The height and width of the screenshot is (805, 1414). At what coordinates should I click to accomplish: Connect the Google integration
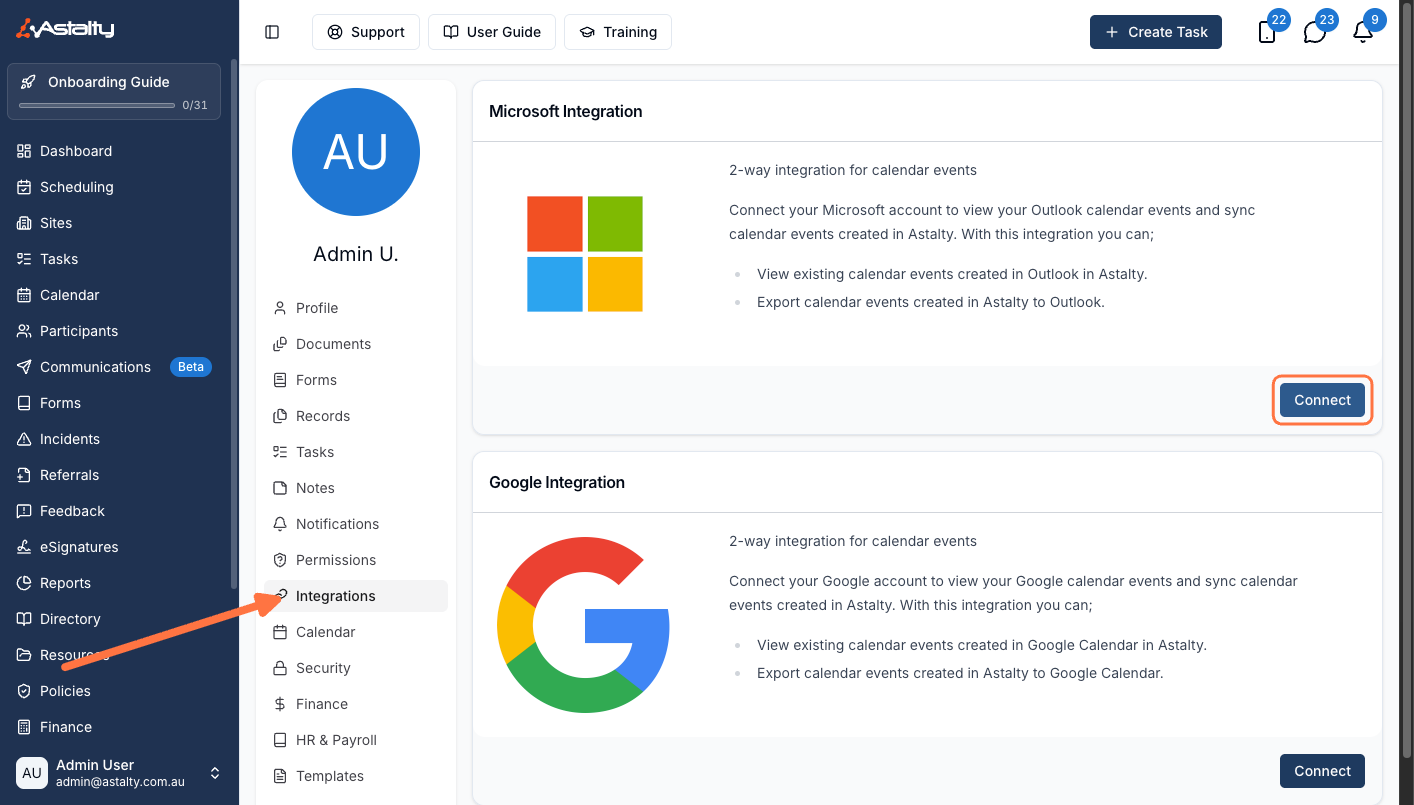1322,771
